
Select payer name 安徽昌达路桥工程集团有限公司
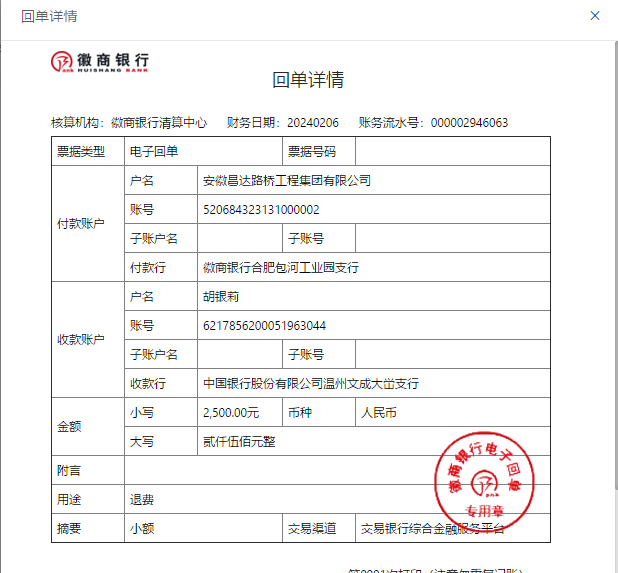[x=286, y=181]
